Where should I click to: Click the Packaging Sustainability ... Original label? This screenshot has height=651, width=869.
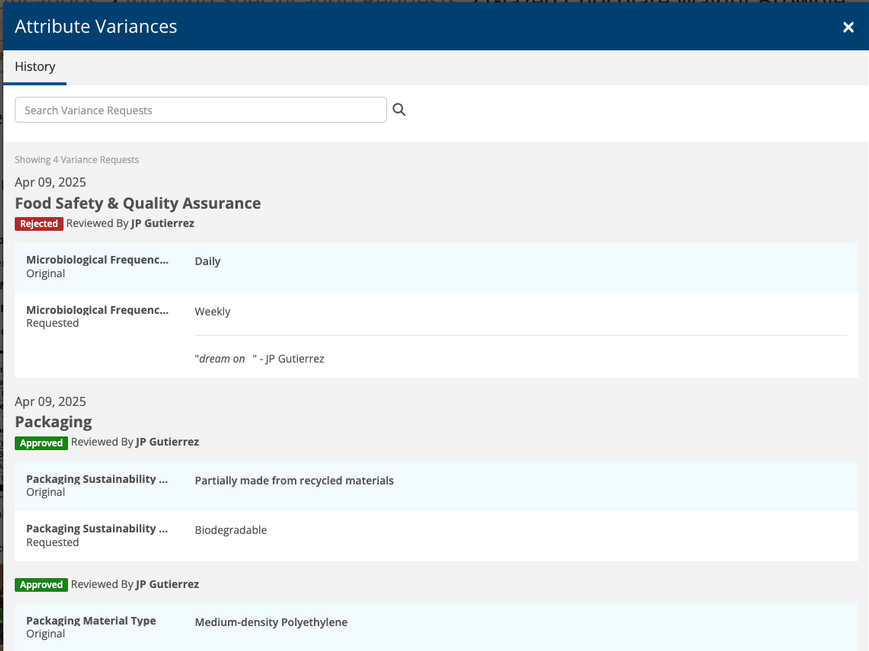click(x=97, y=485)
